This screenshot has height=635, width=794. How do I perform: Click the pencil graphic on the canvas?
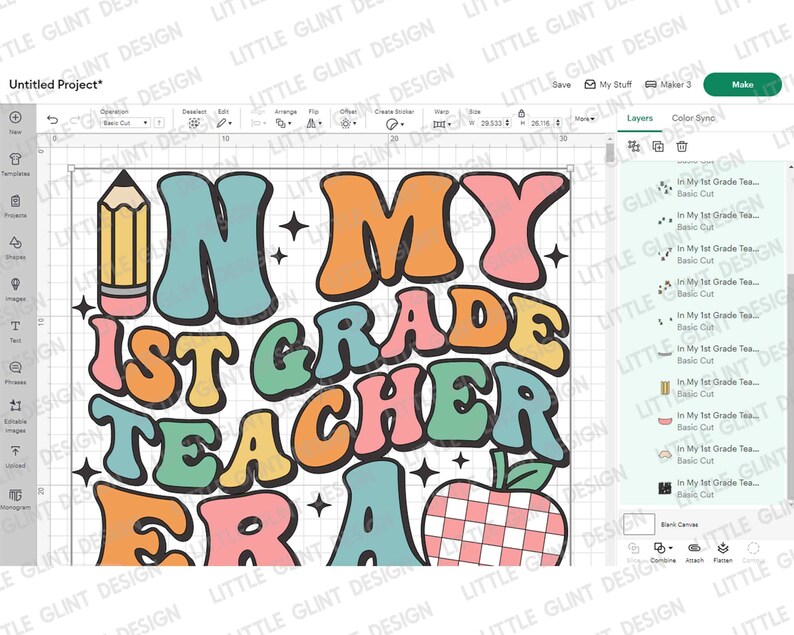[124, 244]
